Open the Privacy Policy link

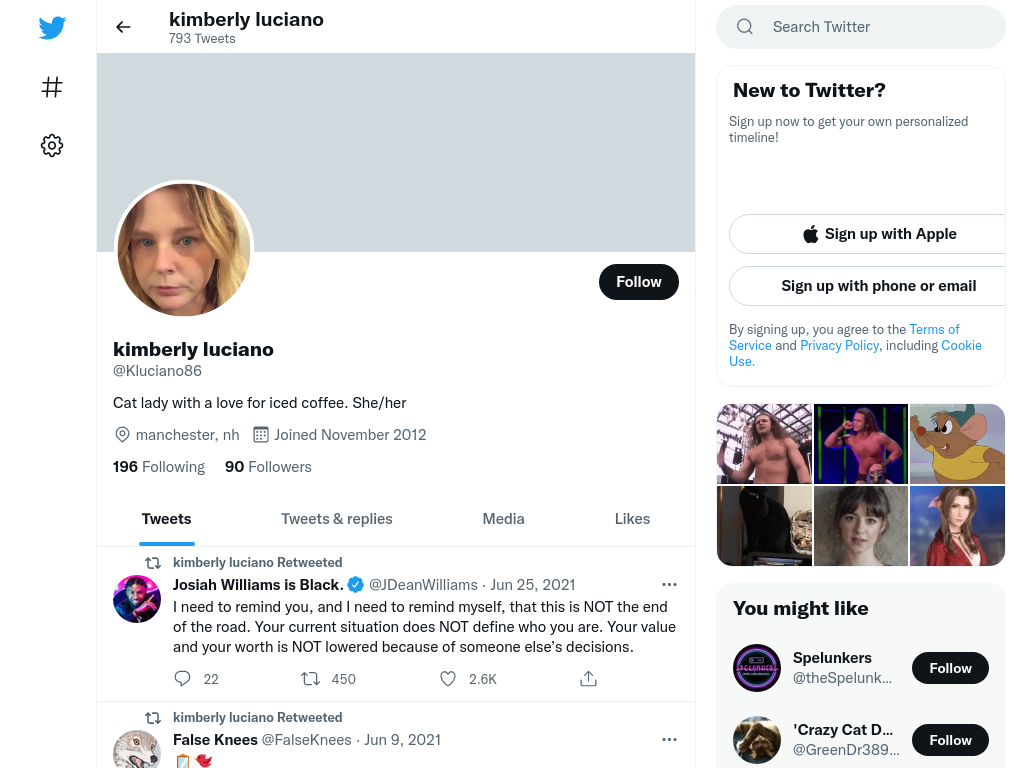[839, 345]
